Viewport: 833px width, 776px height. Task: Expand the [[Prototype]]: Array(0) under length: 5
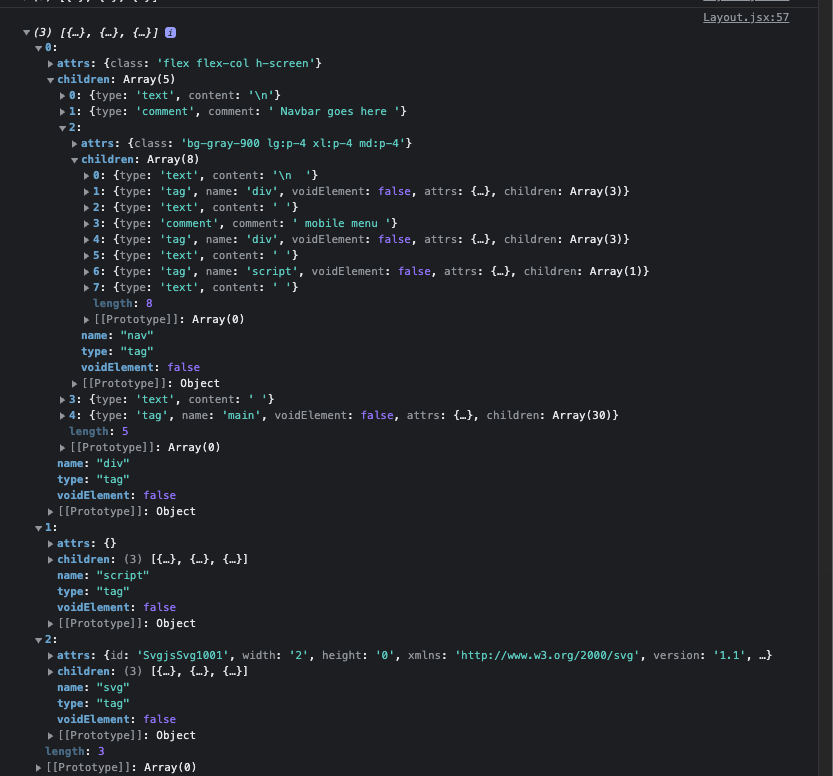click(62, 448)
